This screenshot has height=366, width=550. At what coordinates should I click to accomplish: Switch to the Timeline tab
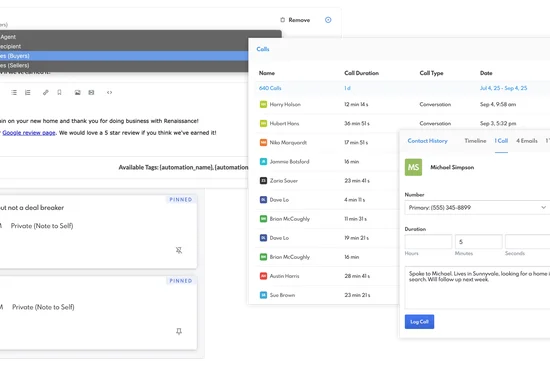point(475,141)
